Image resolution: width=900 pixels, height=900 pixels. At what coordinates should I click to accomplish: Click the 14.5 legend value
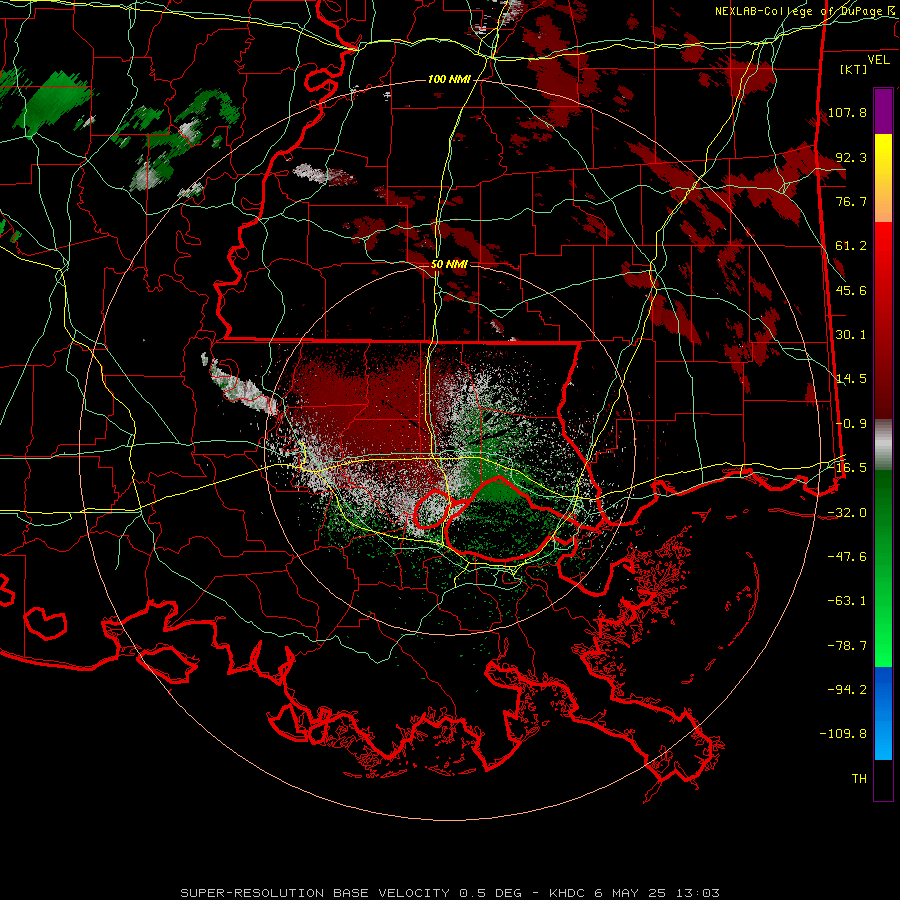click(x=851, y=379)
